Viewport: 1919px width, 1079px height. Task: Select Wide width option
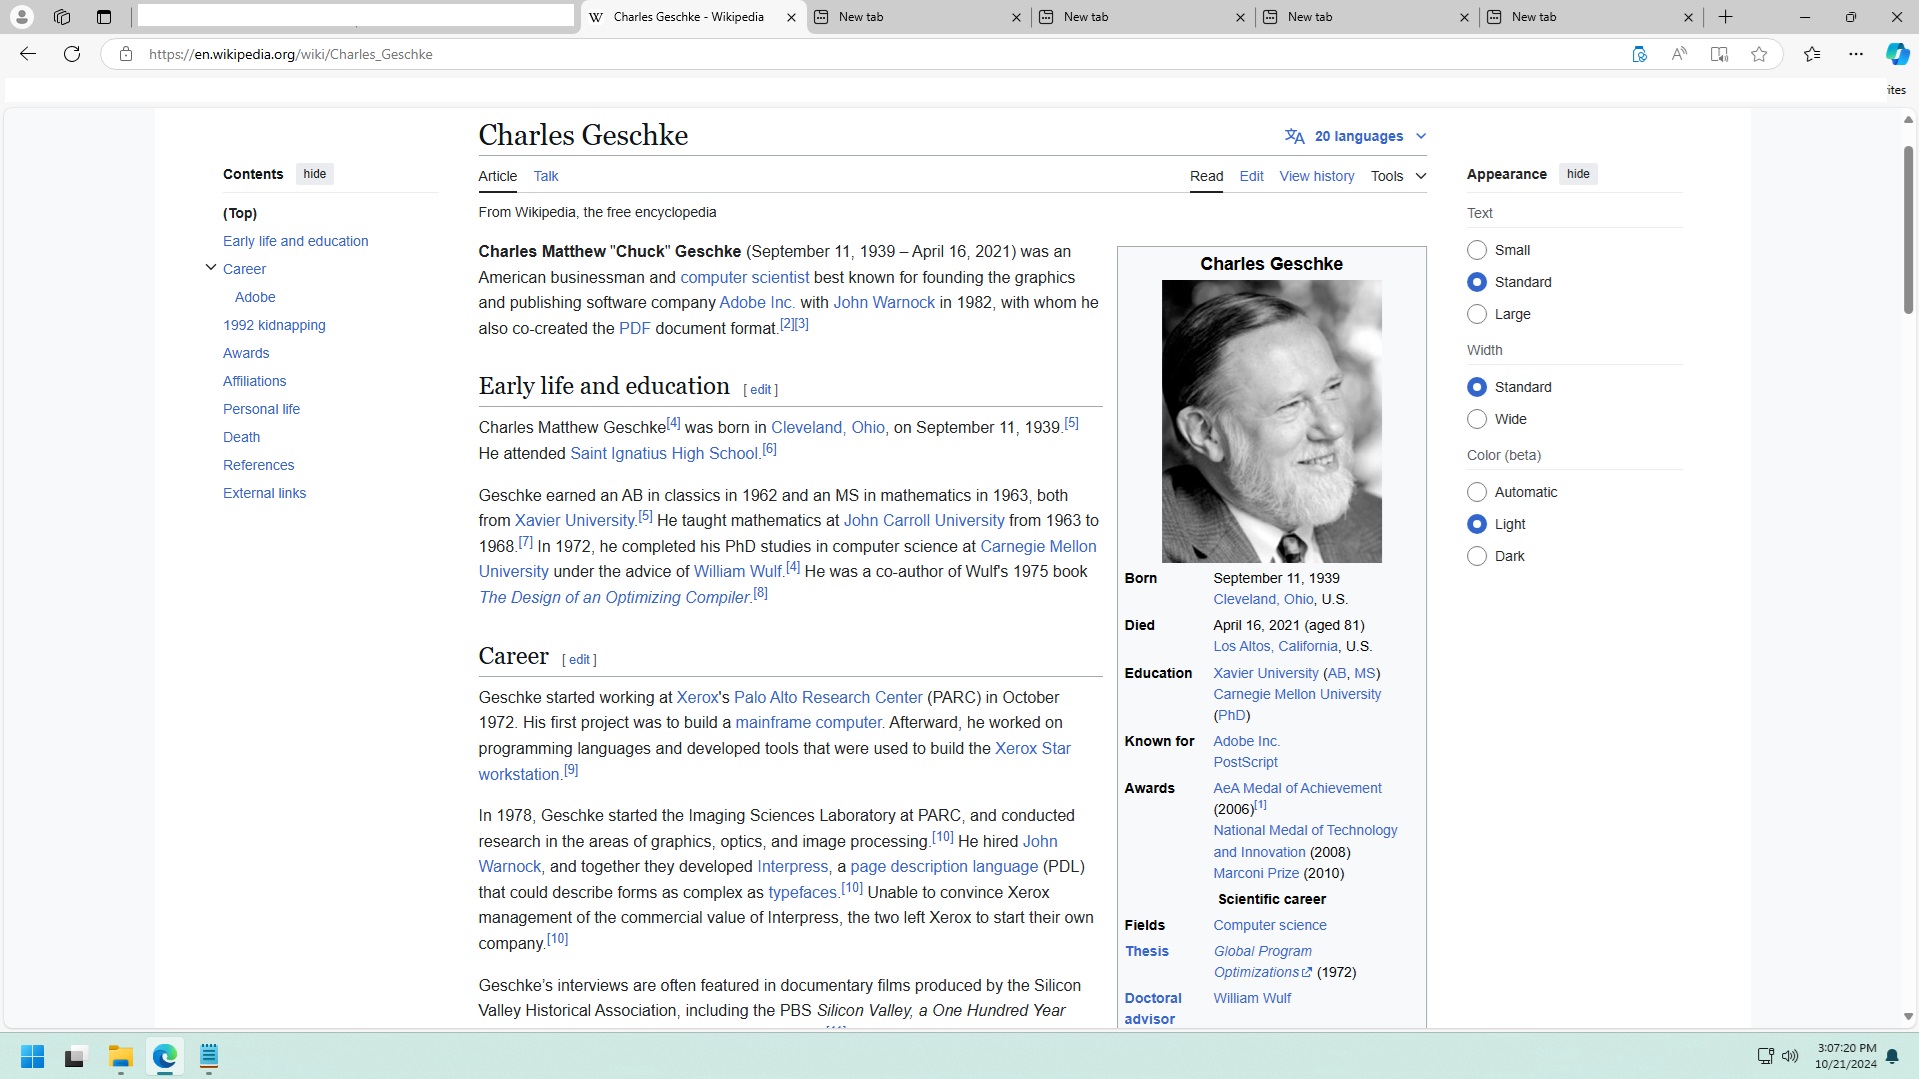point(1476,419)
